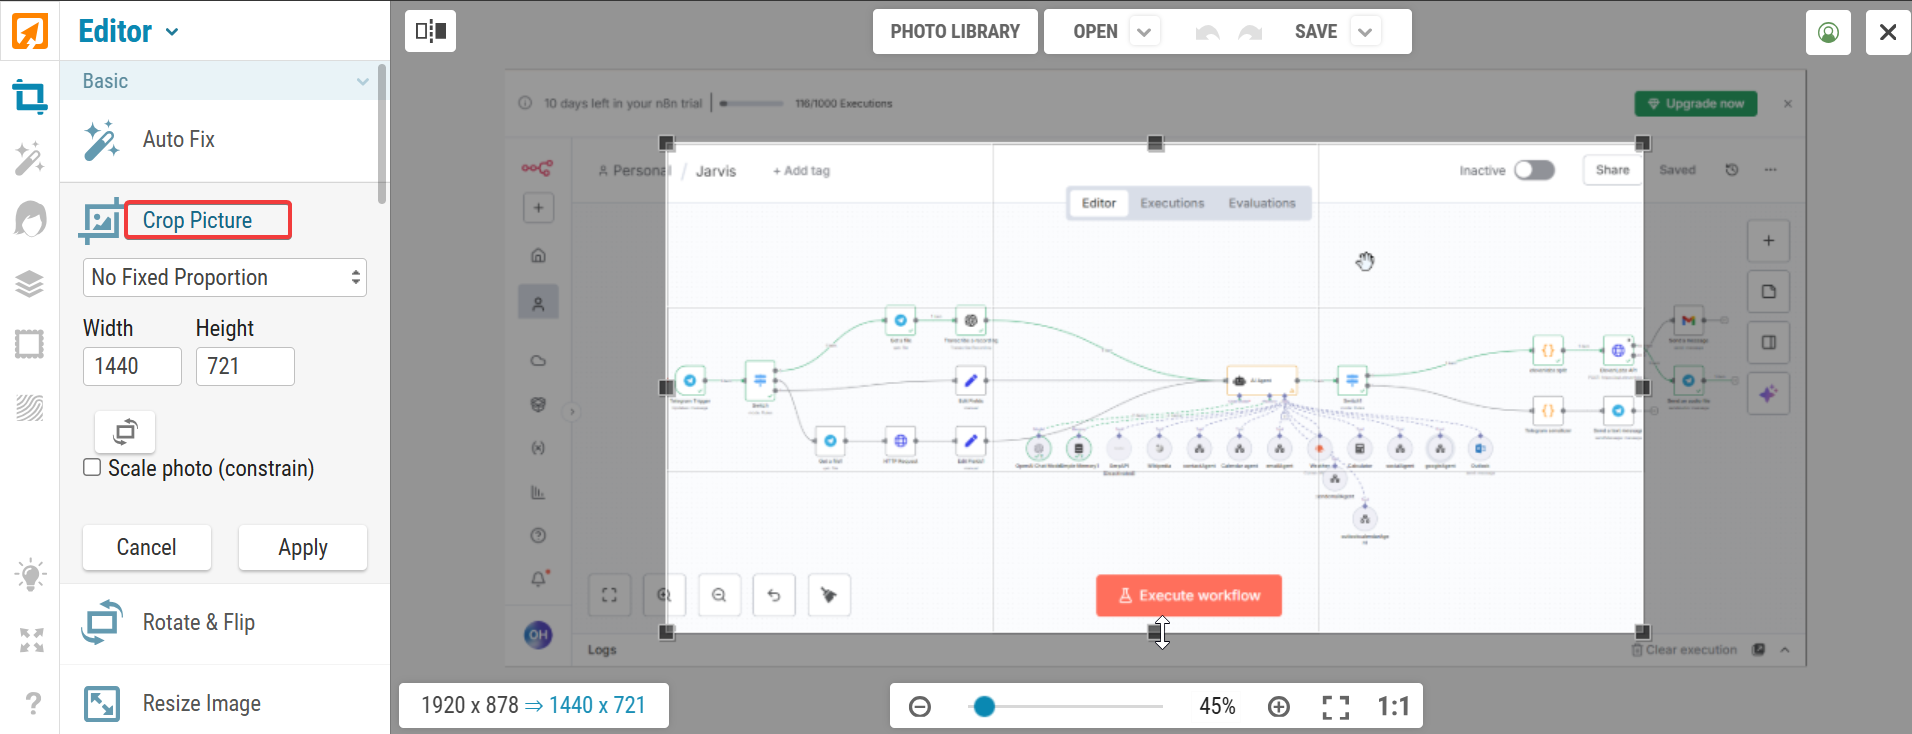The width and height of the screenshot is (1912, 734).
Task: Click the top-middle crop handle
Action: [x=1155, y=144]
